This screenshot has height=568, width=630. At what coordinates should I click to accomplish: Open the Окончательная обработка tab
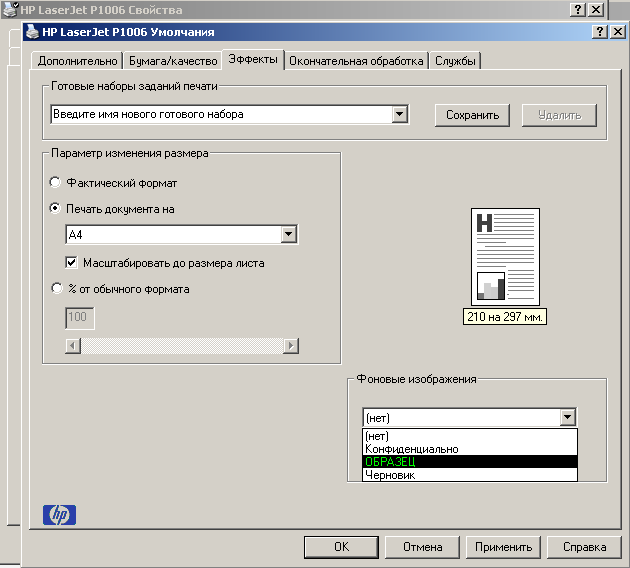[x=356, y=61]
